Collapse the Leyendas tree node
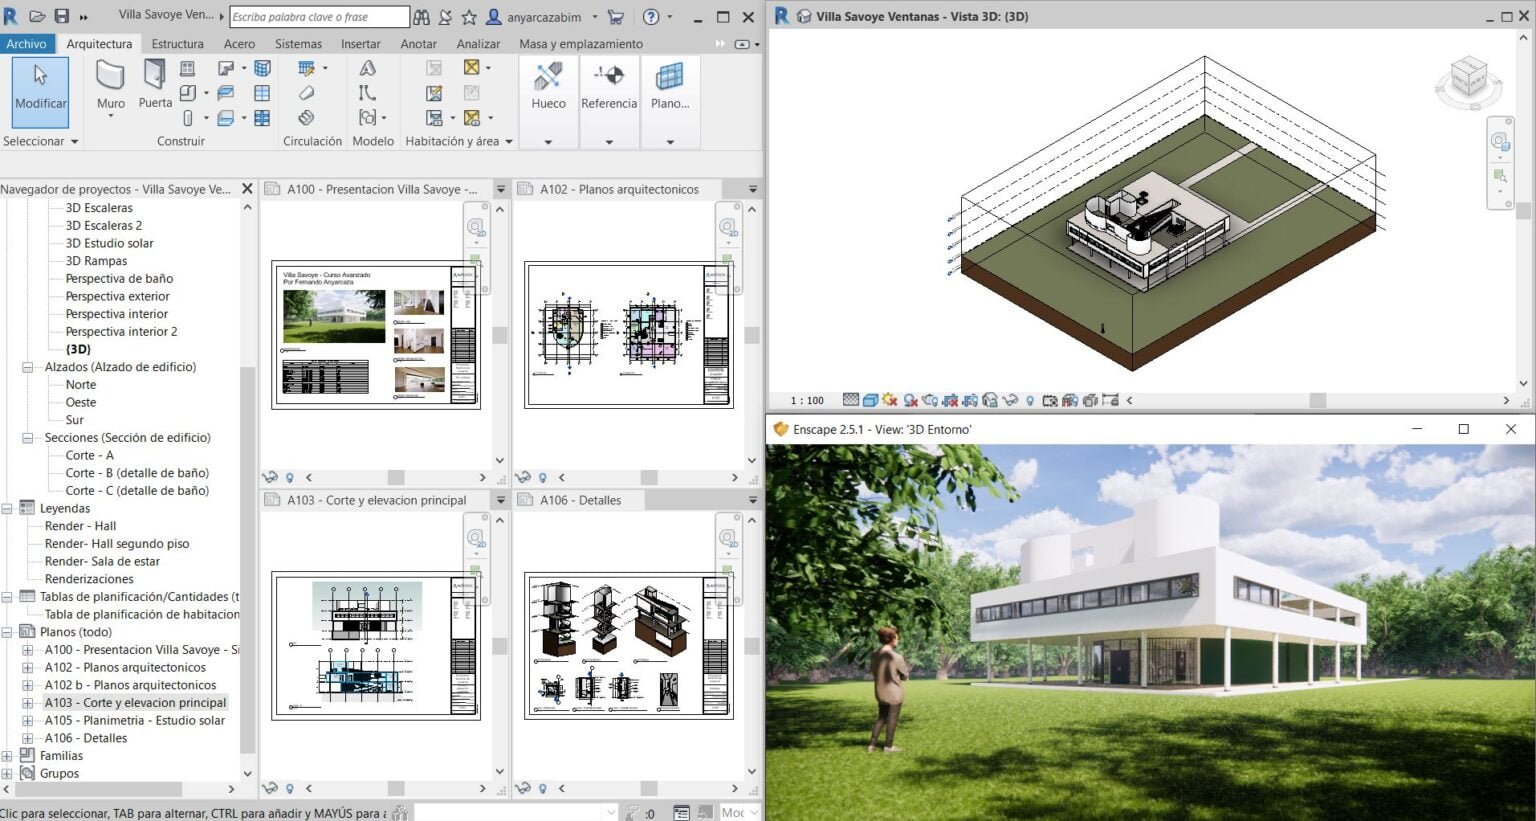 [8, 508]
